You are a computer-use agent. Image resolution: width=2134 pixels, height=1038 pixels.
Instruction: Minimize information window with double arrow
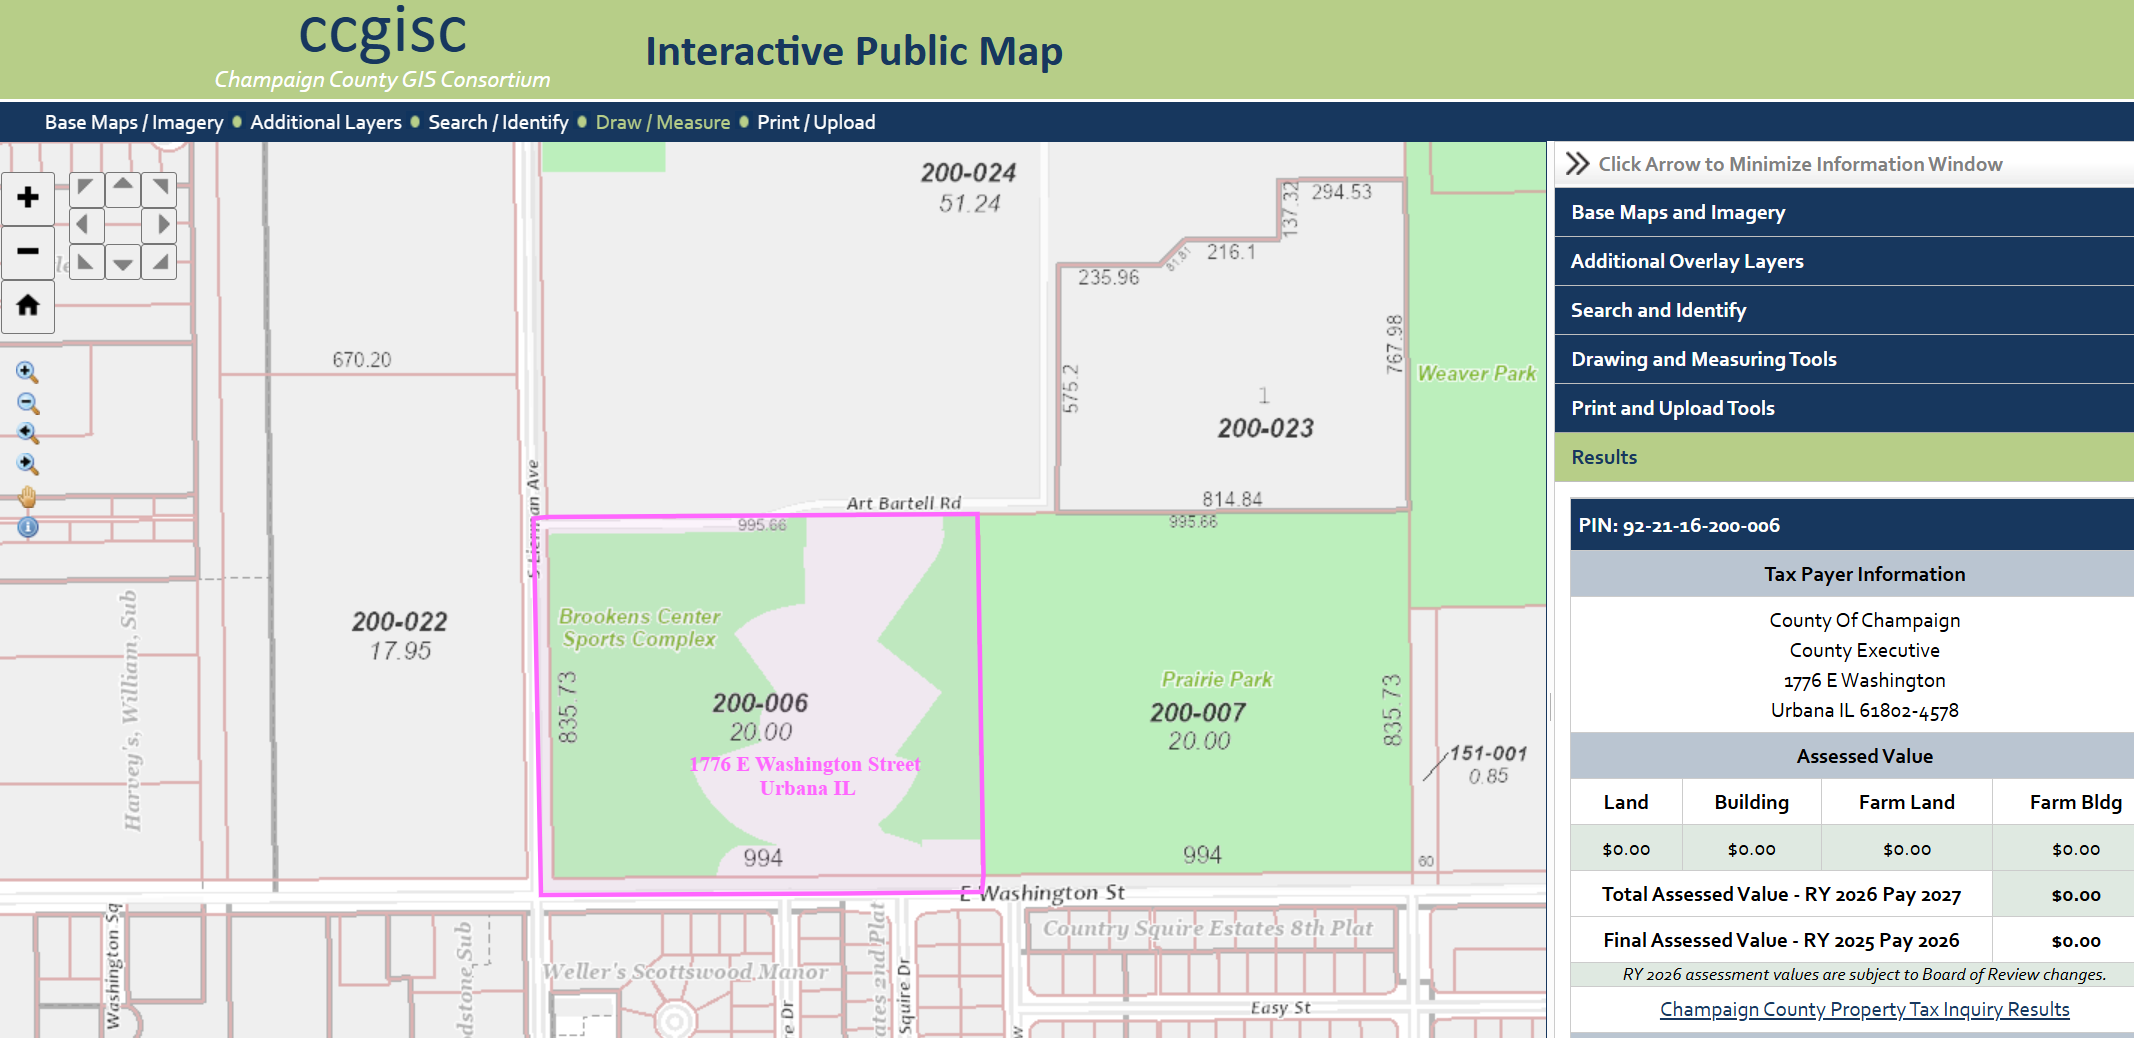1577,164
